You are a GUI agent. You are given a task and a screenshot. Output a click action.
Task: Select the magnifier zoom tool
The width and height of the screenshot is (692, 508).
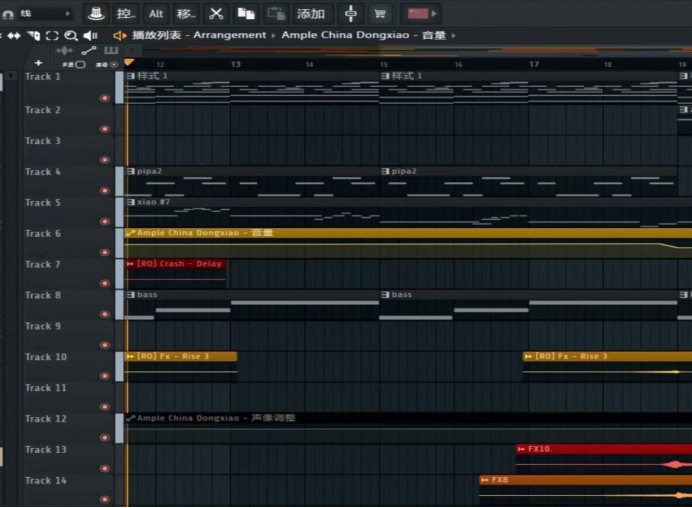pyautogui.click(x=71, y=36)
